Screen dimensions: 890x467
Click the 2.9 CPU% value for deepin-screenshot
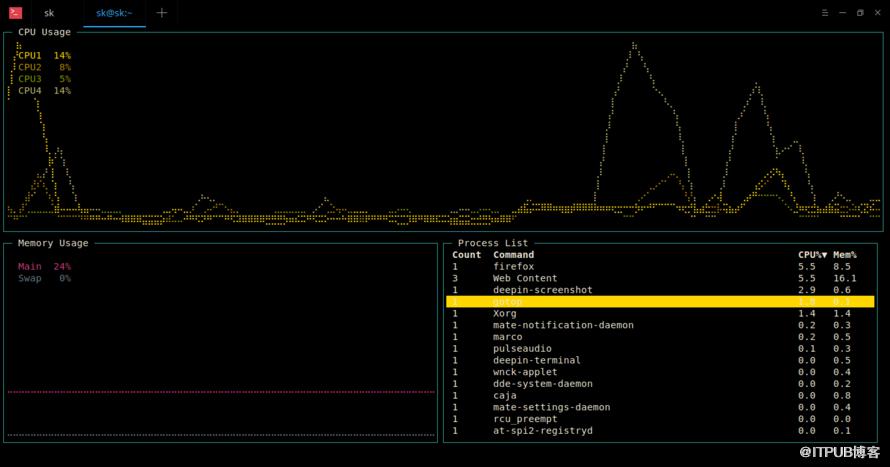point(807,290)
